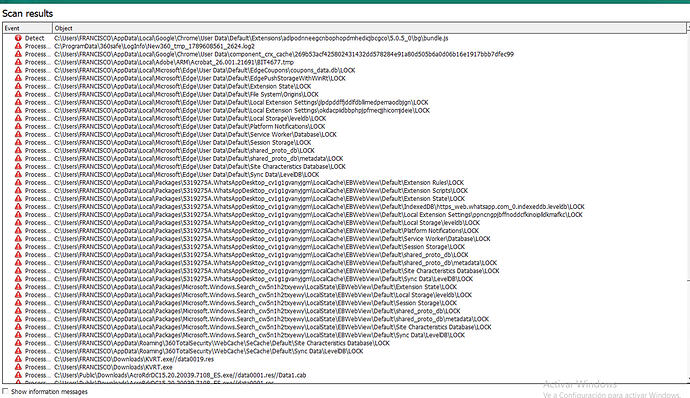Sort by the Object column header

369,28
